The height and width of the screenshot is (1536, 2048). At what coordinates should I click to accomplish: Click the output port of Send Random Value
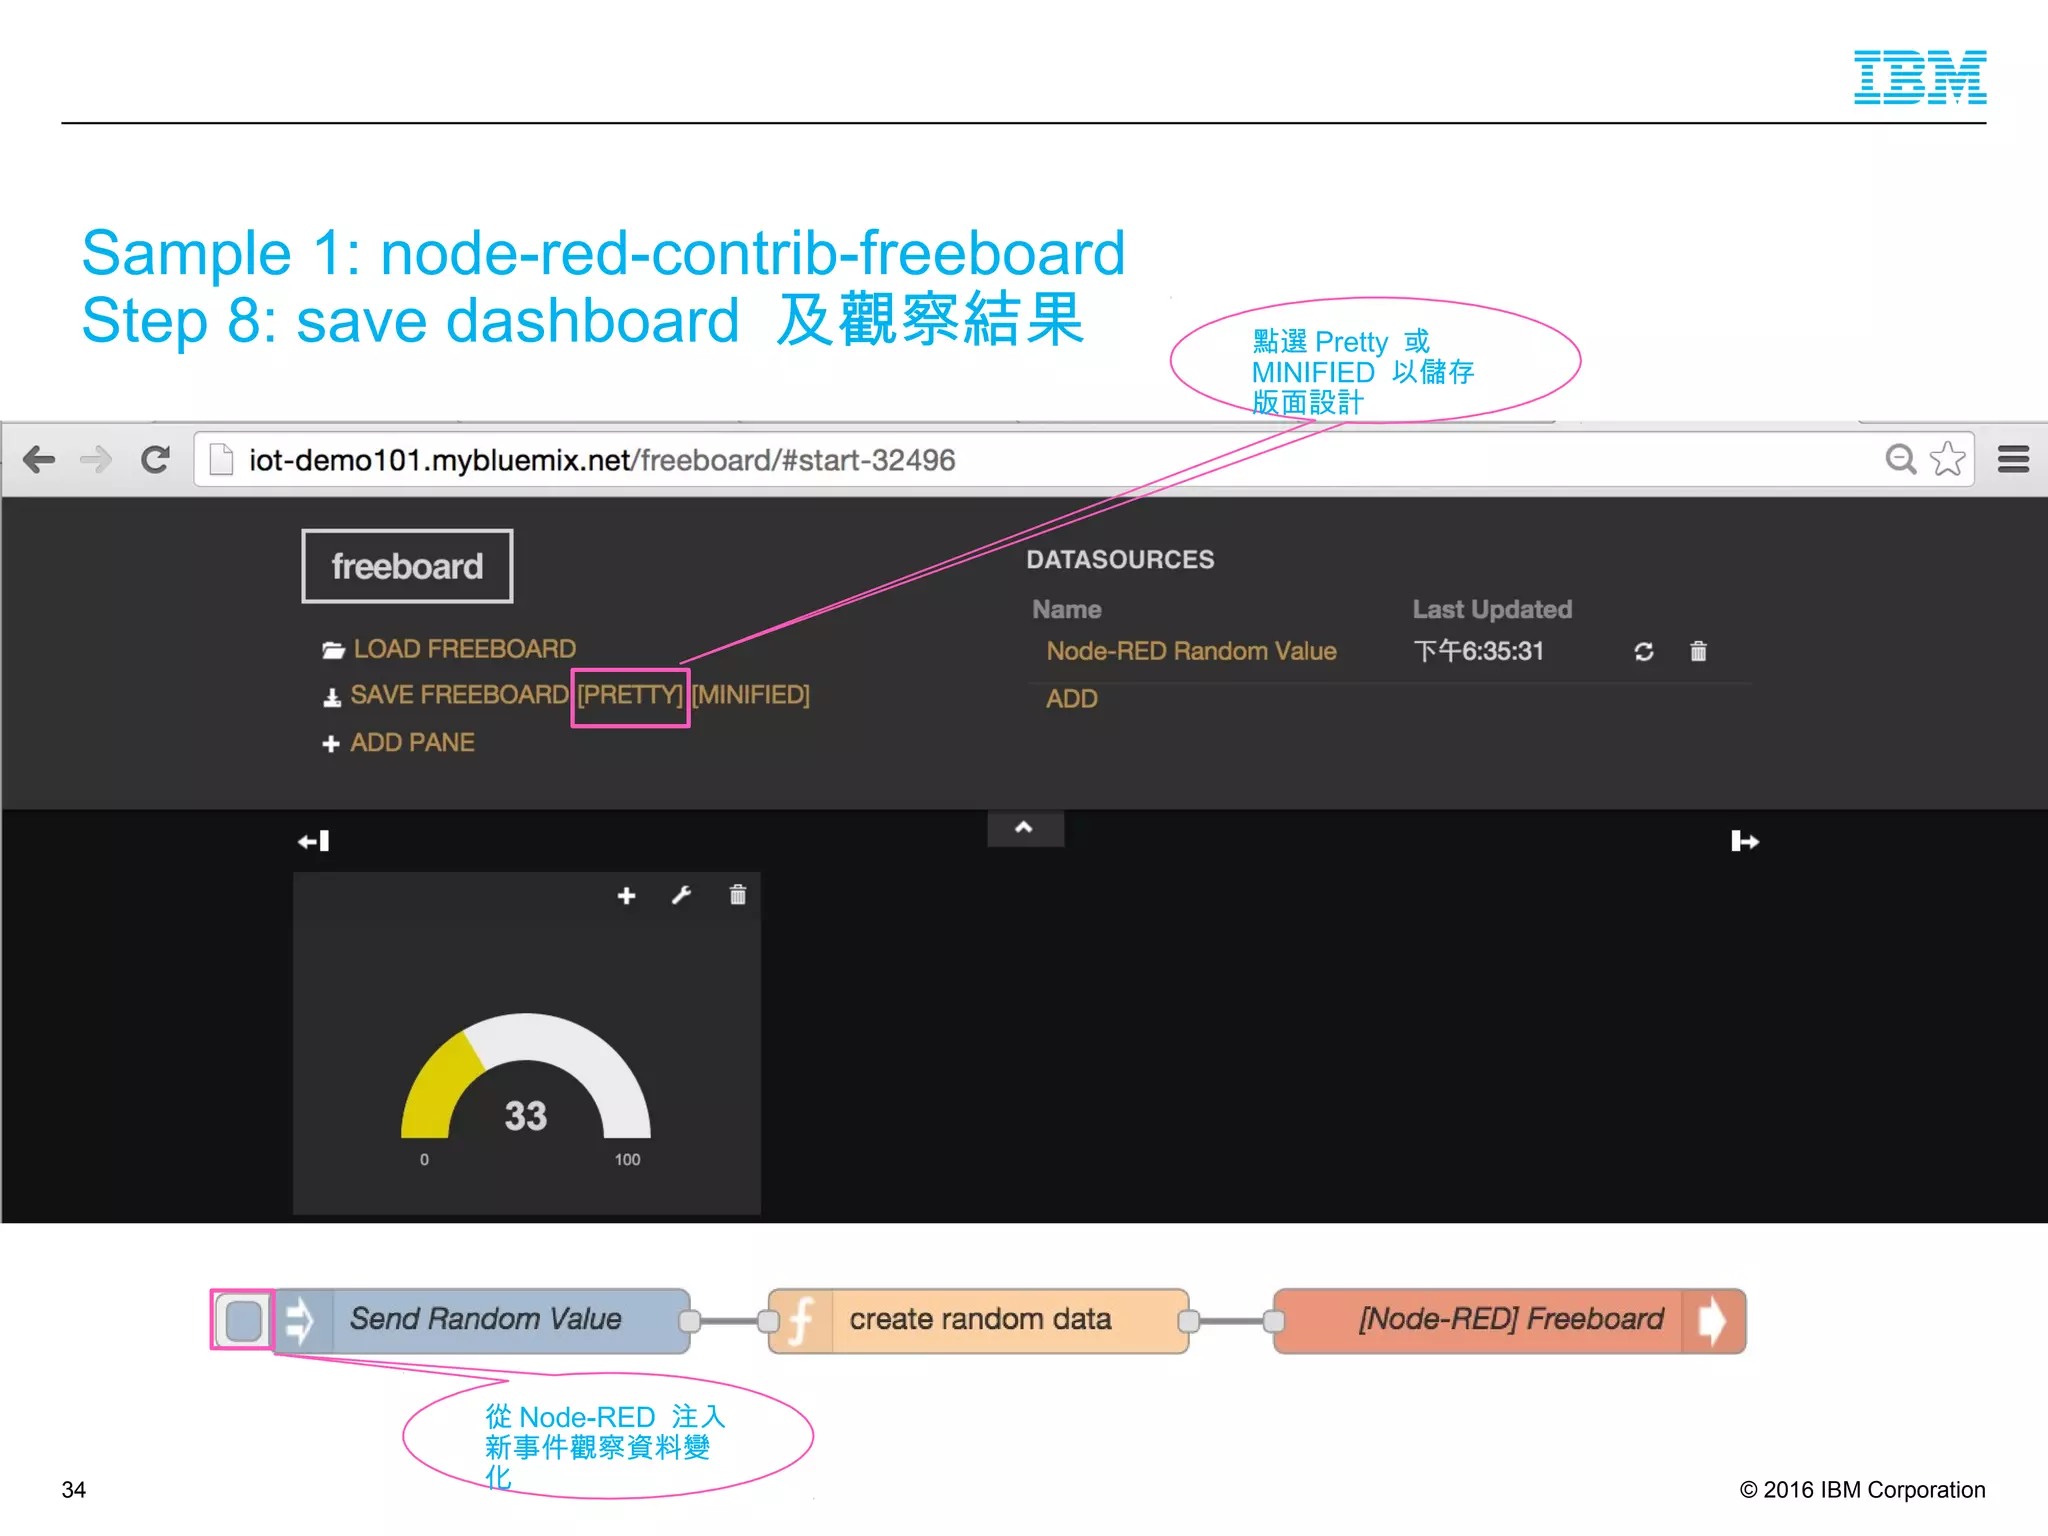click(689, 1321)
